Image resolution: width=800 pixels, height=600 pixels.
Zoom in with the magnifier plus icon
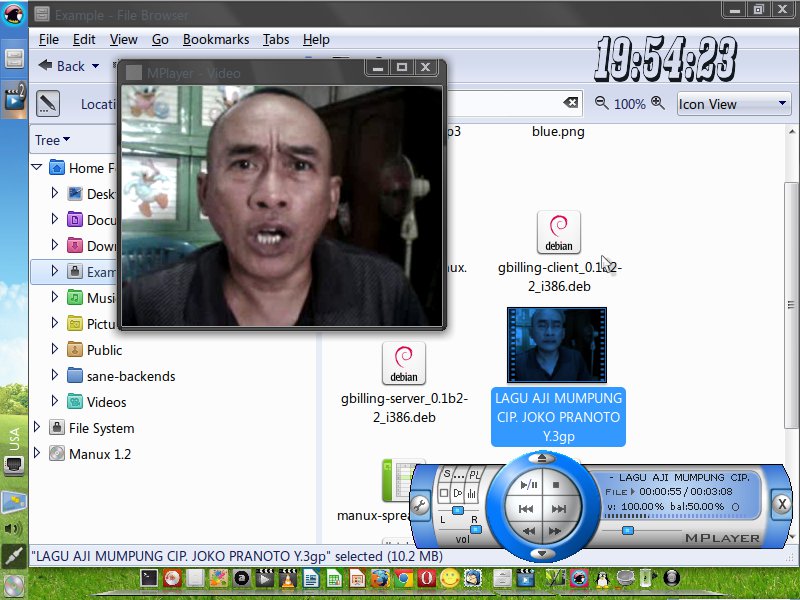click(658, 103)
